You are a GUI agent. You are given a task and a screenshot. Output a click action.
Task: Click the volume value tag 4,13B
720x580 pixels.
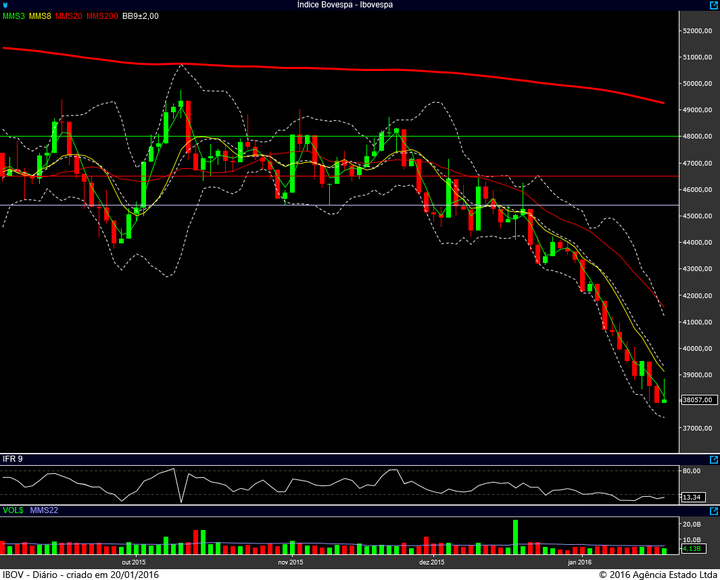click(x=693, y=548)
